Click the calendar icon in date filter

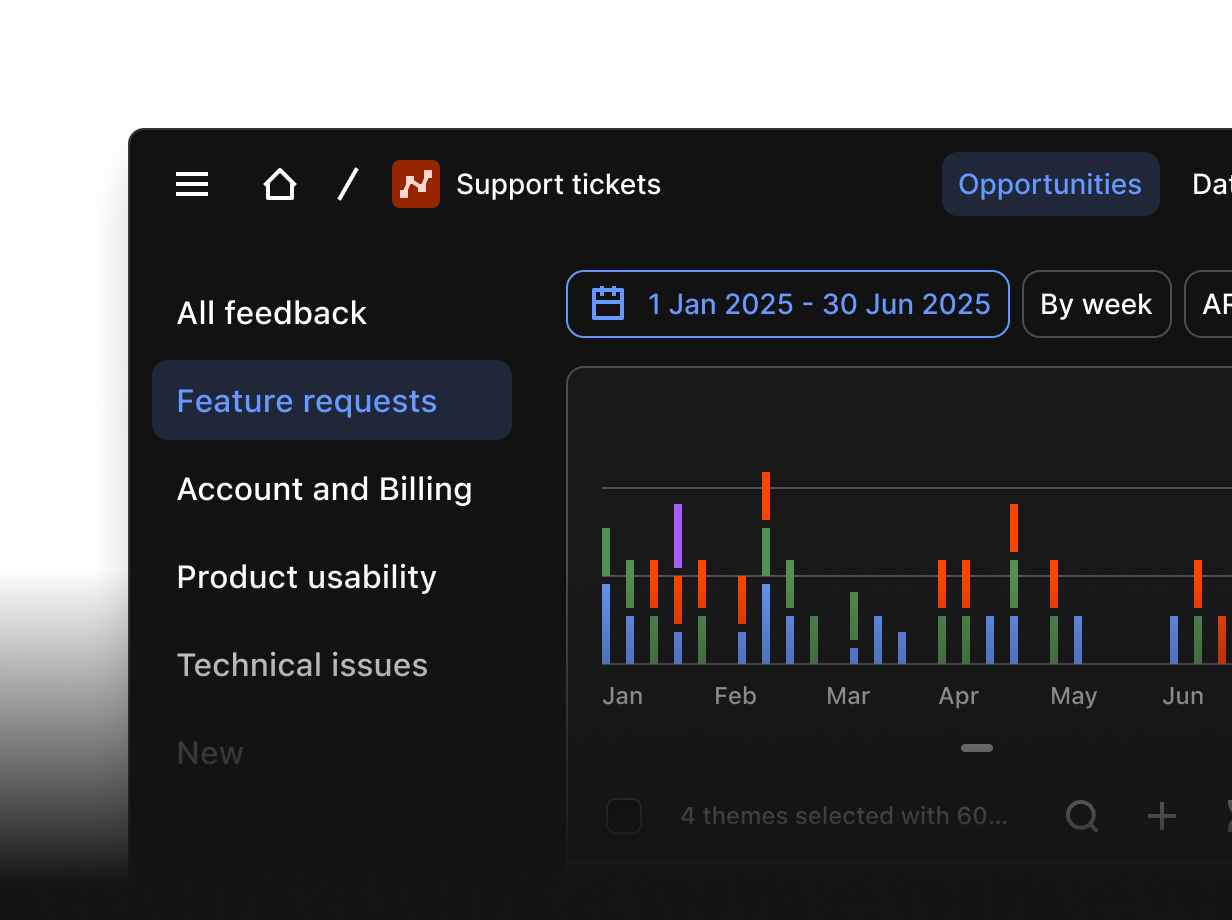608,304
